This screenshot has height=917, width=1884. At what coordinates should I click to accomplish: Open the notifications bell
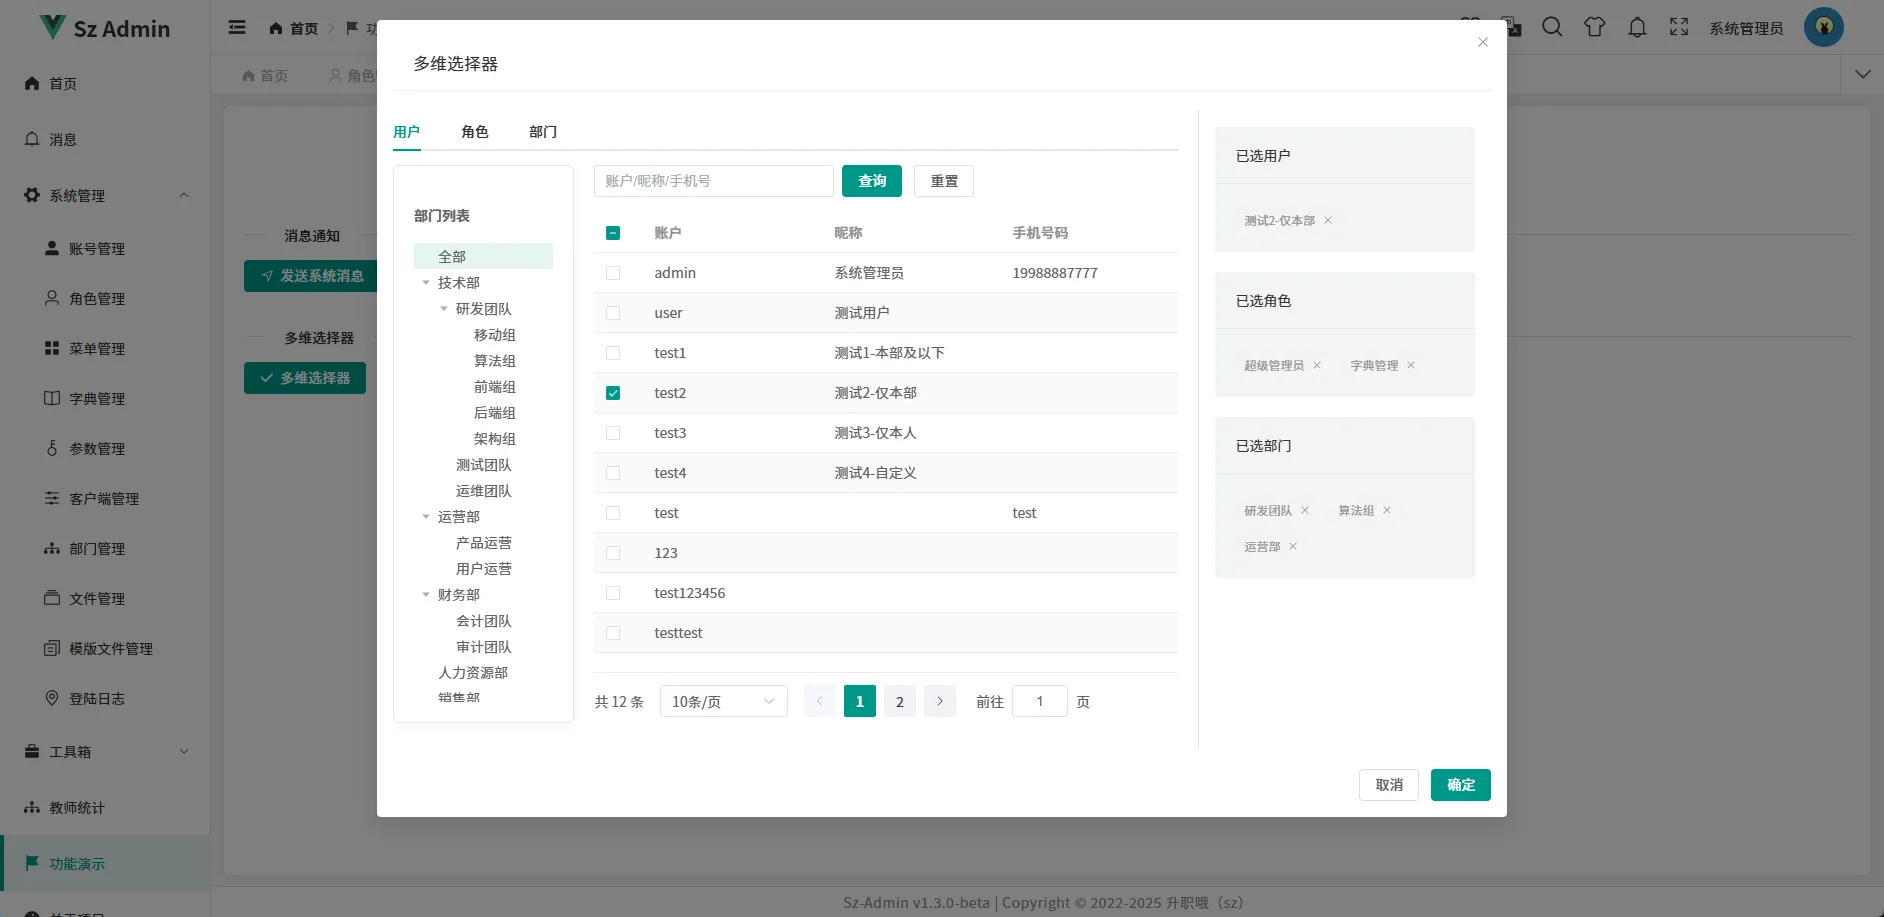point(1636,27)
